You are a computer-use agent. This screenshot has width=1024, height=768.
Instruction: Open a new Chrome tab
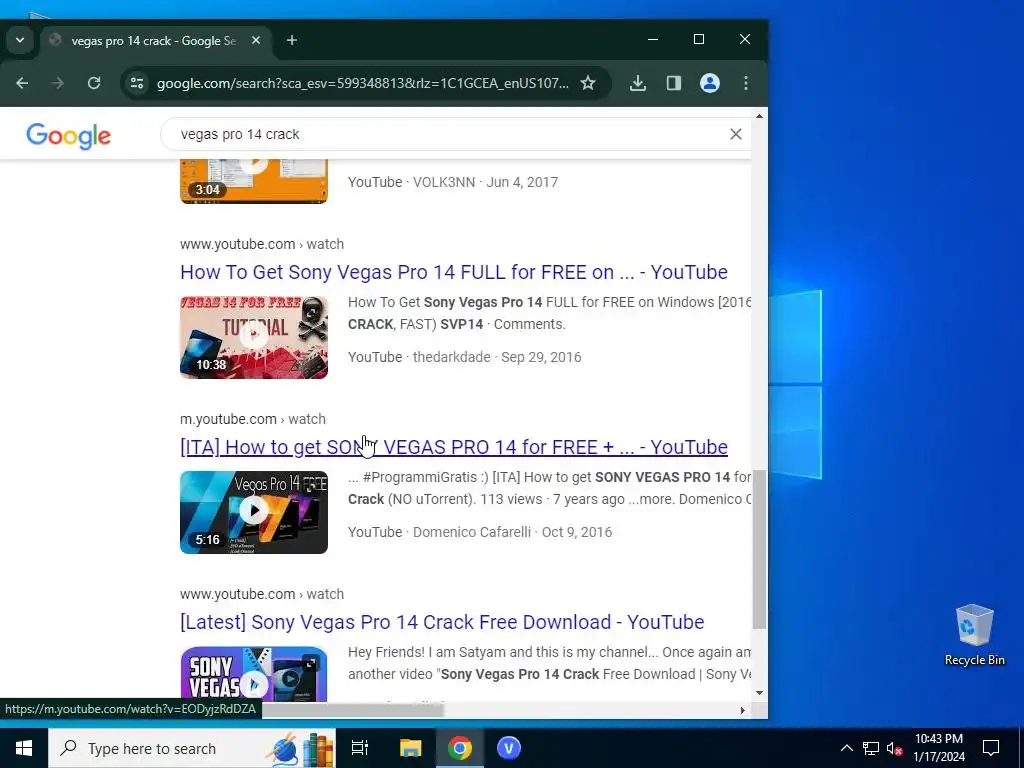pyautogui.click(x=292, y=40)
